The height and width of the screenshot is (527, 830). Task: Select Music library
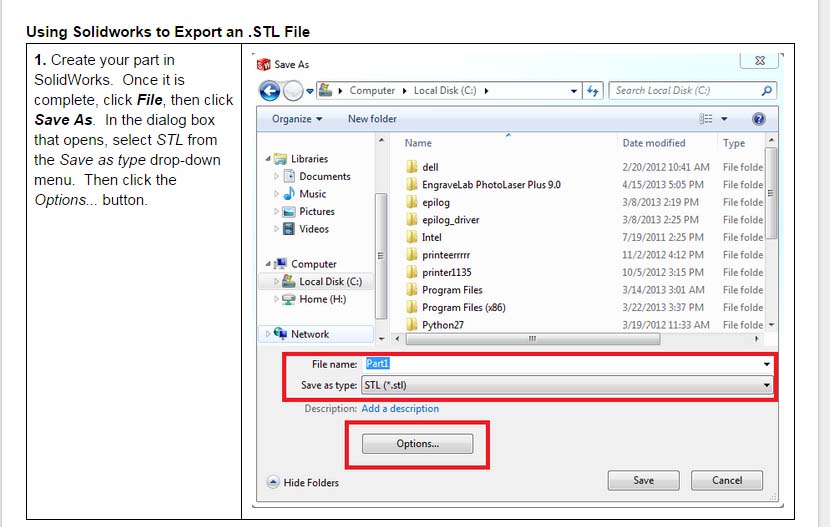click(x=312, y=194)
